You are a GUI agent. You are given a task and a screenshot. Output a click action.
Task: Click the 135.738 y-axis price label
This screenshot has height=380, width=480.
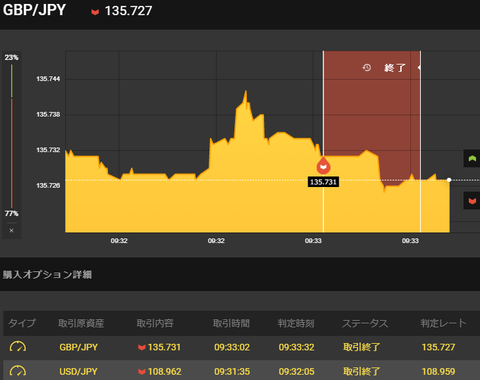[48, 115]
